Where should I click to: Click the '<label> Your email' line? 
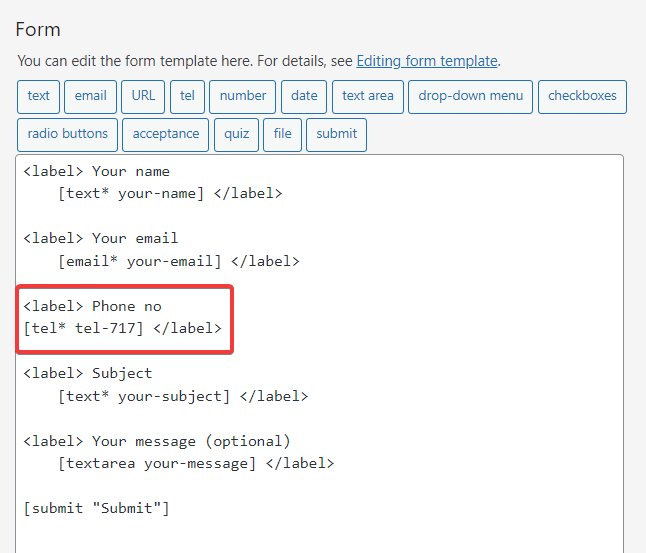(101, 239)
